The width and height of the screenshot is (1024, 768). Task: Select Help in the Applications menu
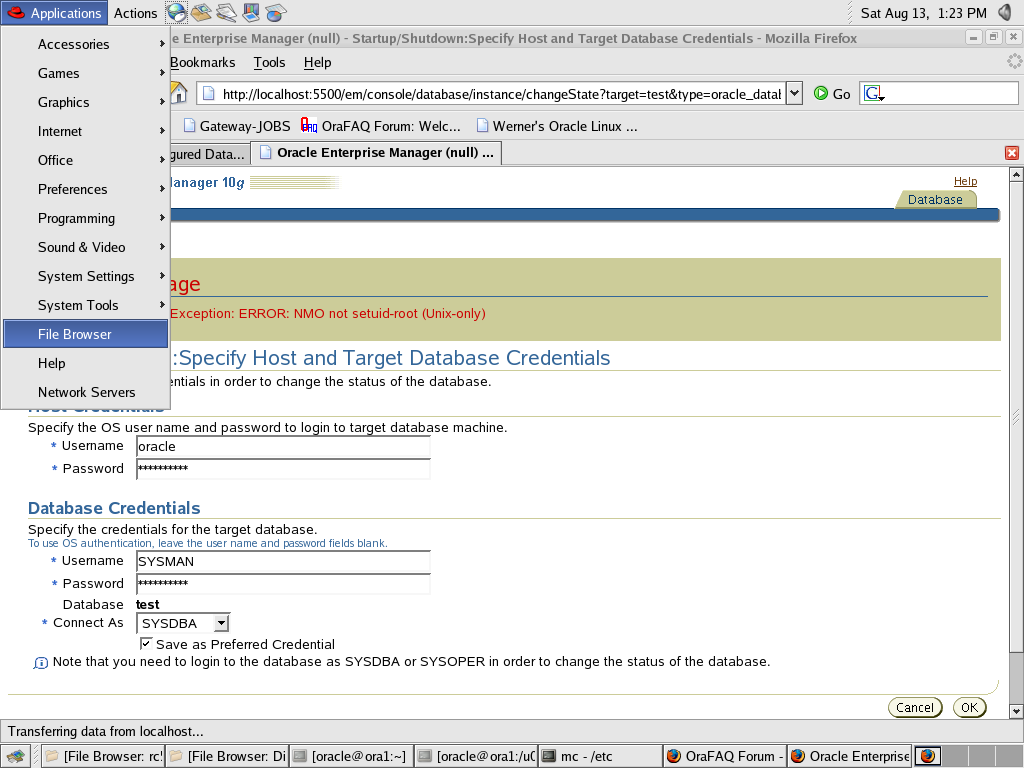(86, 363)
